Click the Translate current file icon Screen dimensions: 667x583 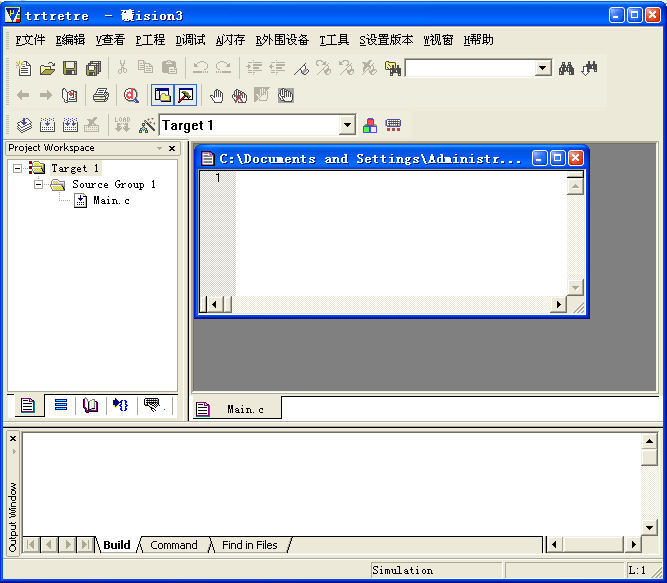[24, 125]
